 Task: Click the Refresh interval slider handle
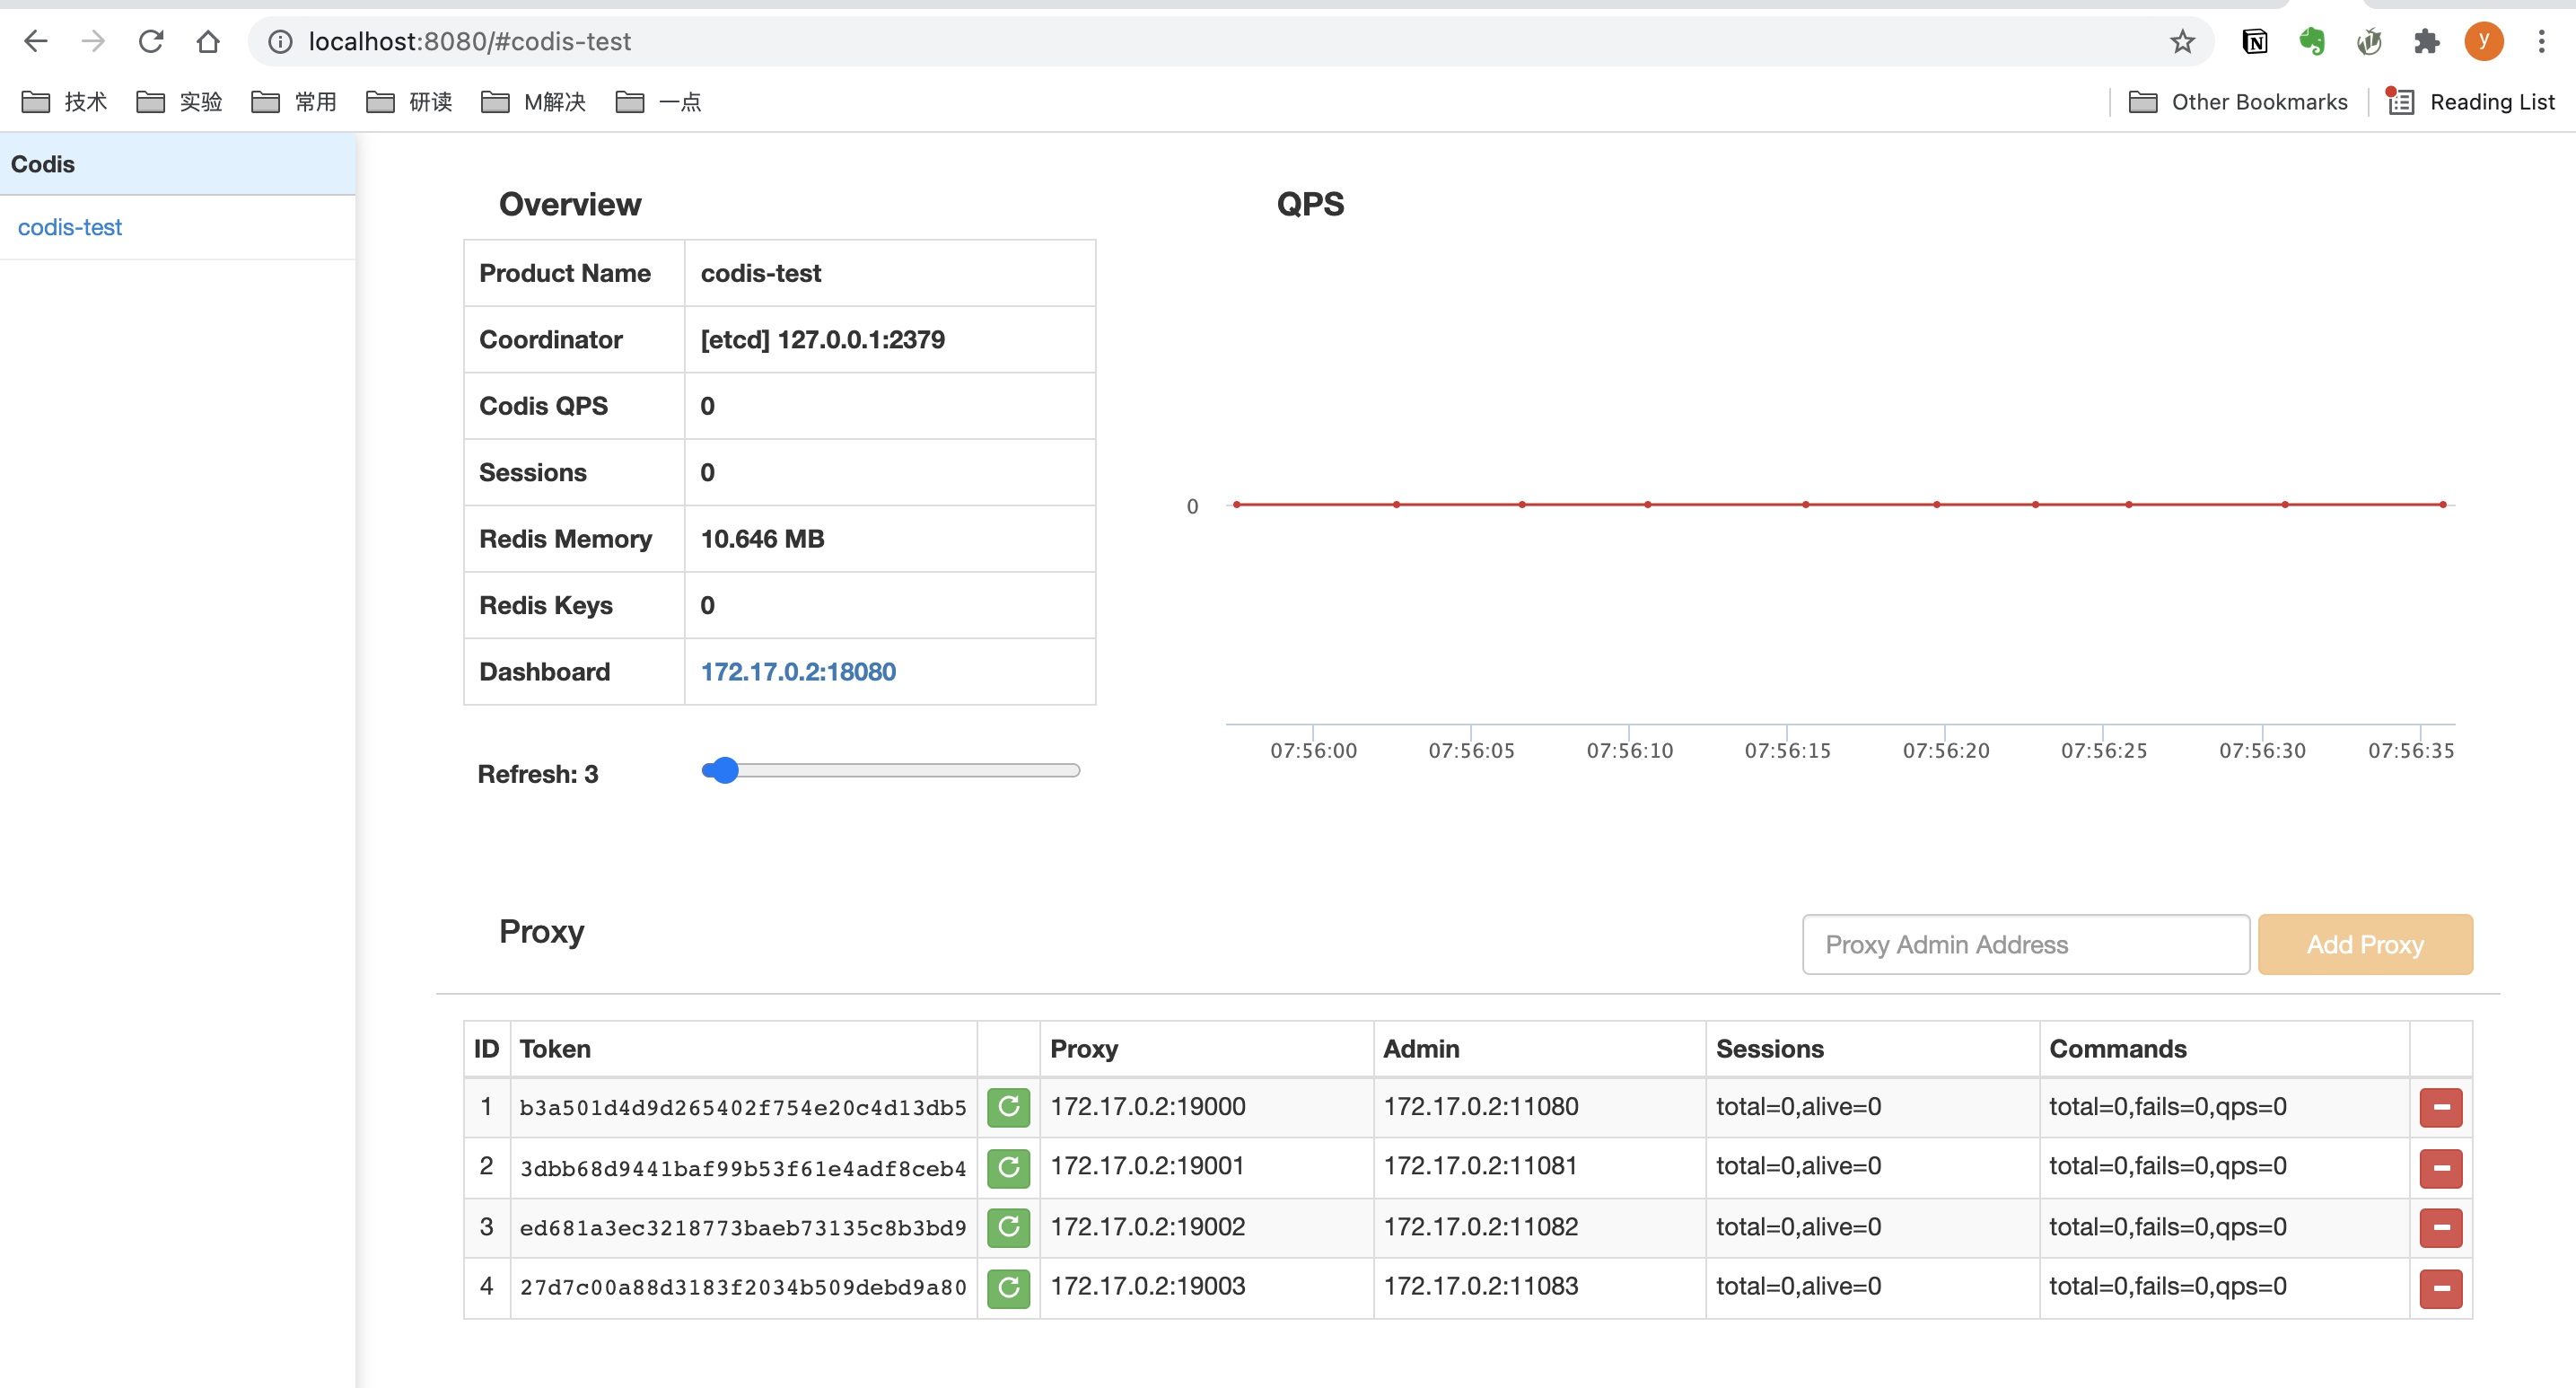(x=724, y=770)
